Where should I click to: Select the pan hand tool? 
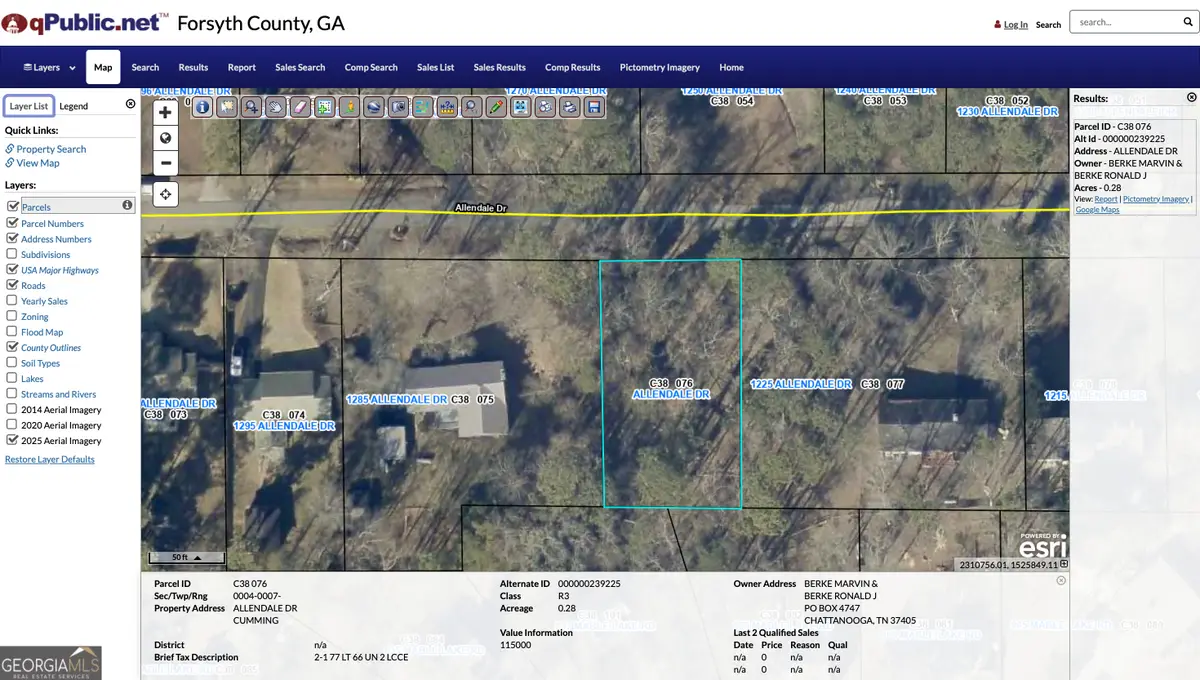(x=277, y=107)
